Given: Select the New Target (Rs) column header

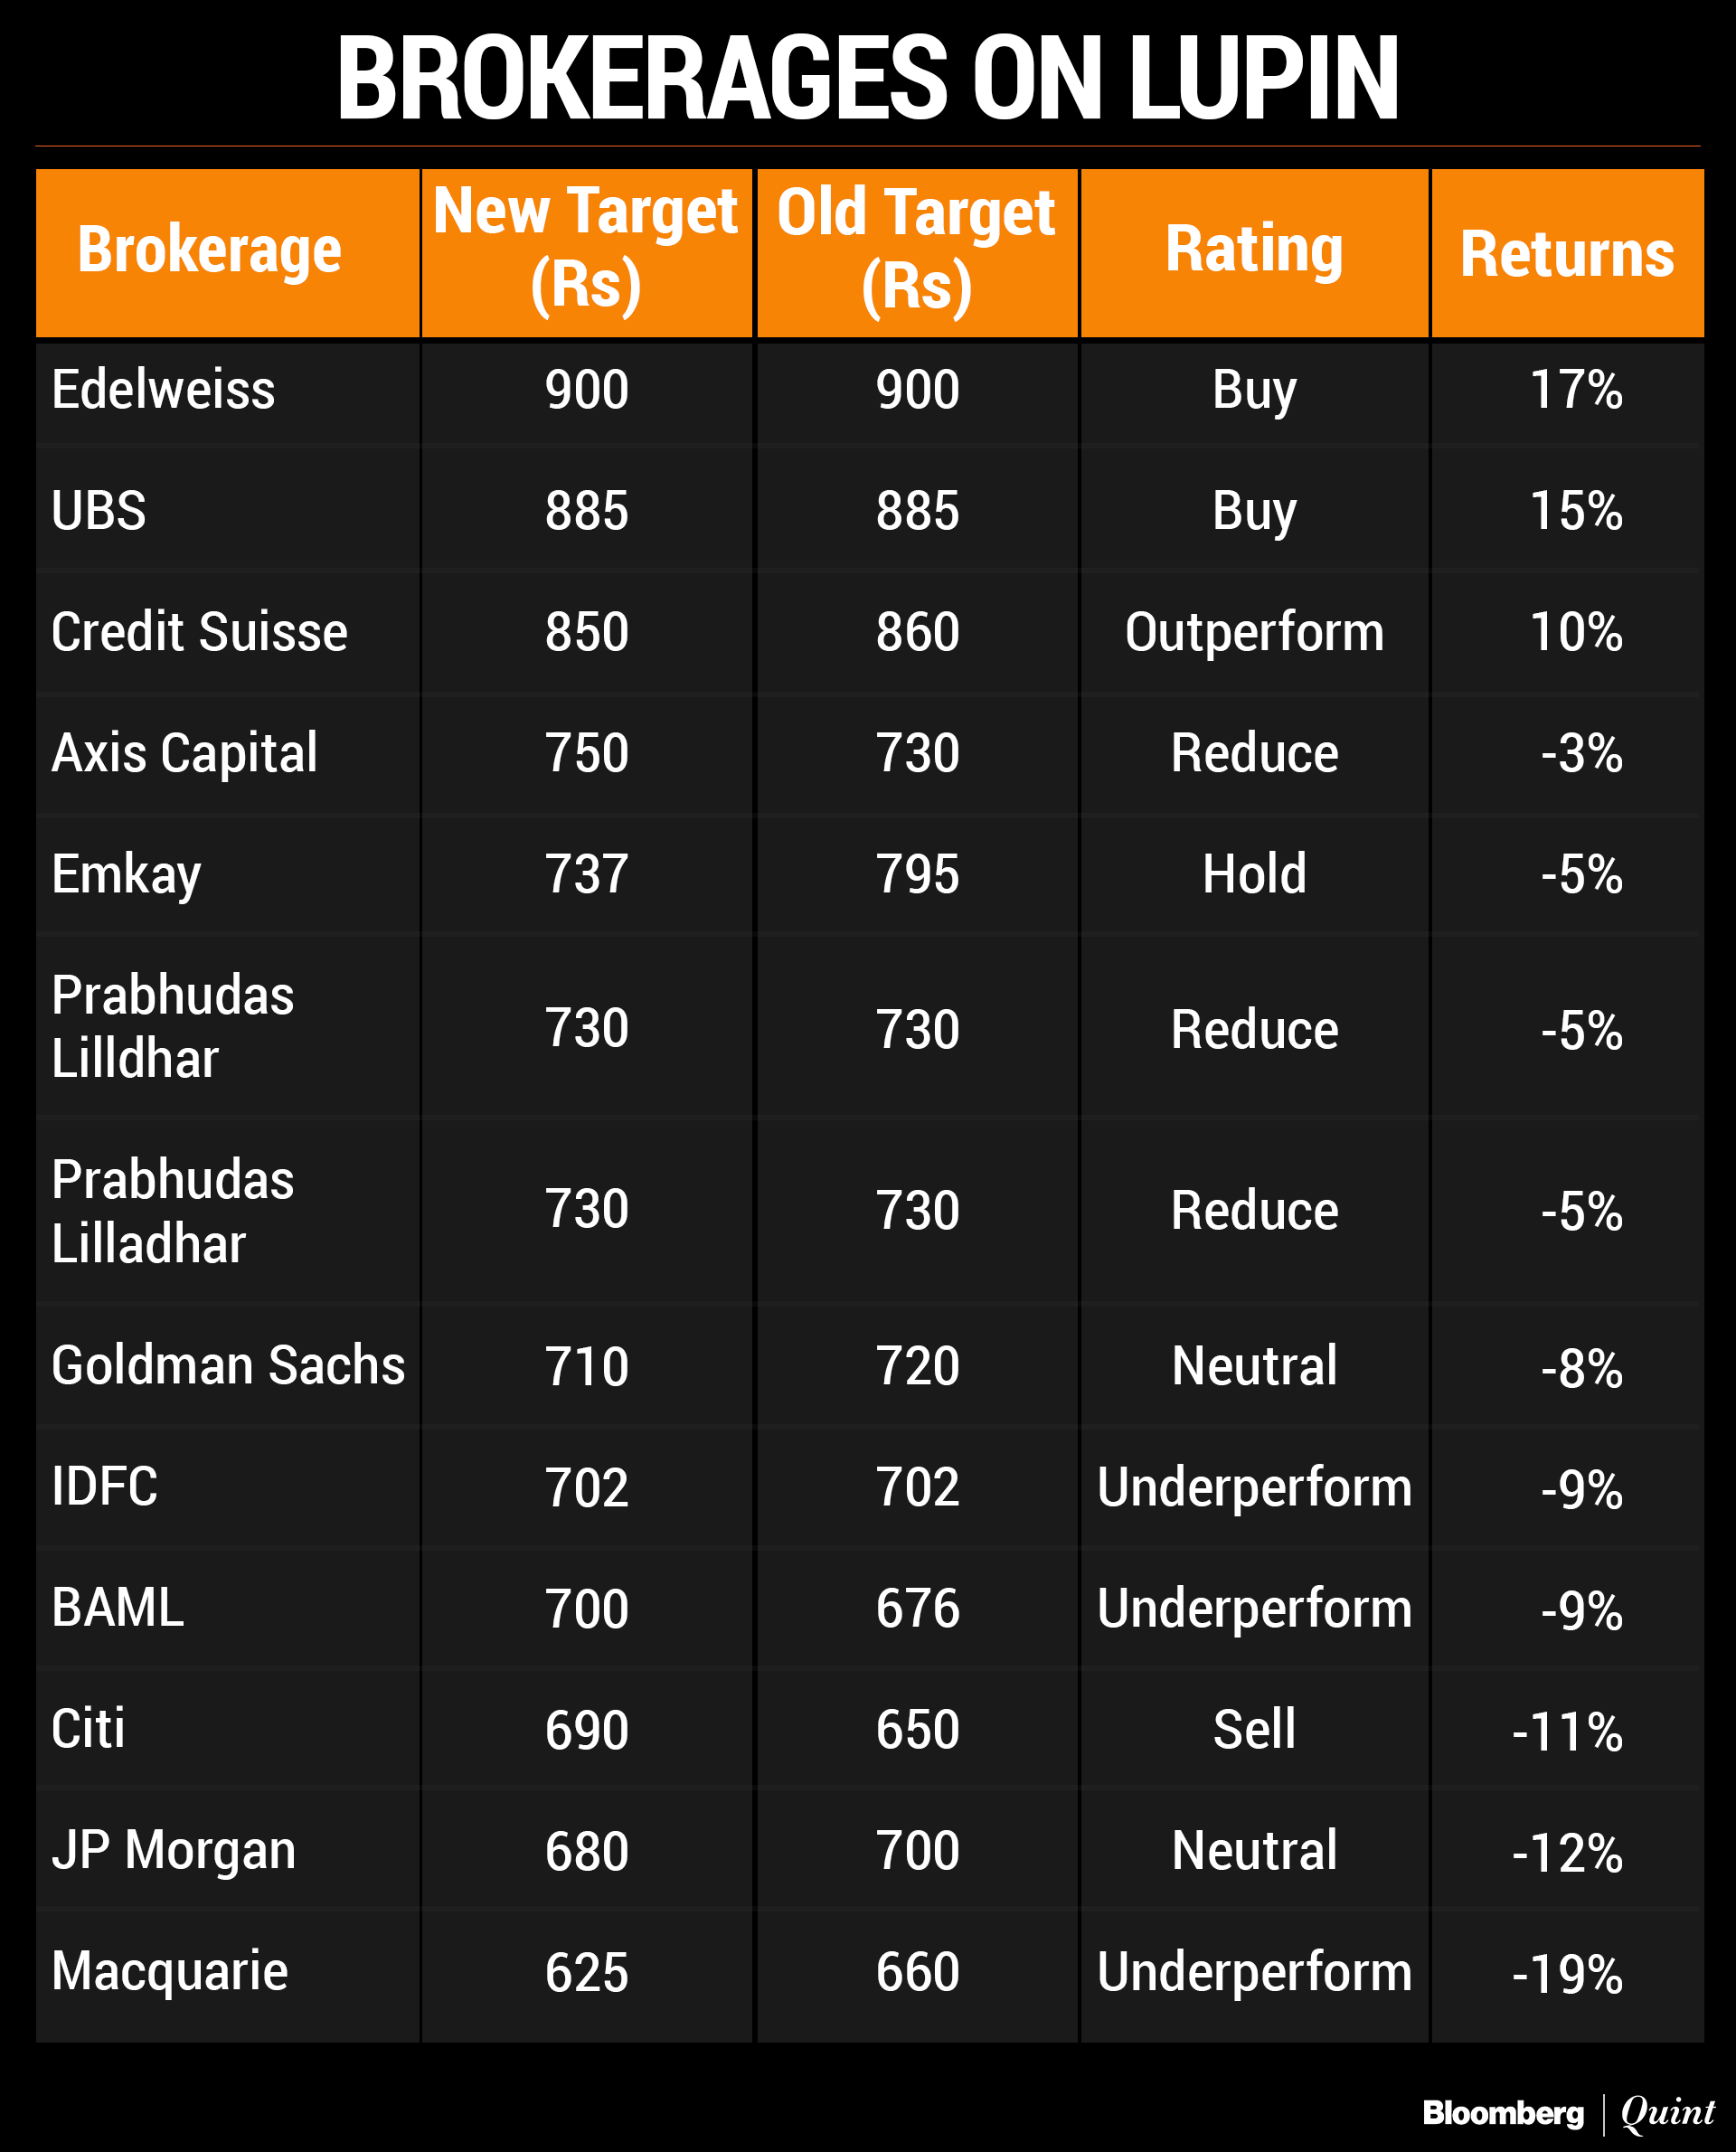Looking at the screenshot, I should pos(586,250).
